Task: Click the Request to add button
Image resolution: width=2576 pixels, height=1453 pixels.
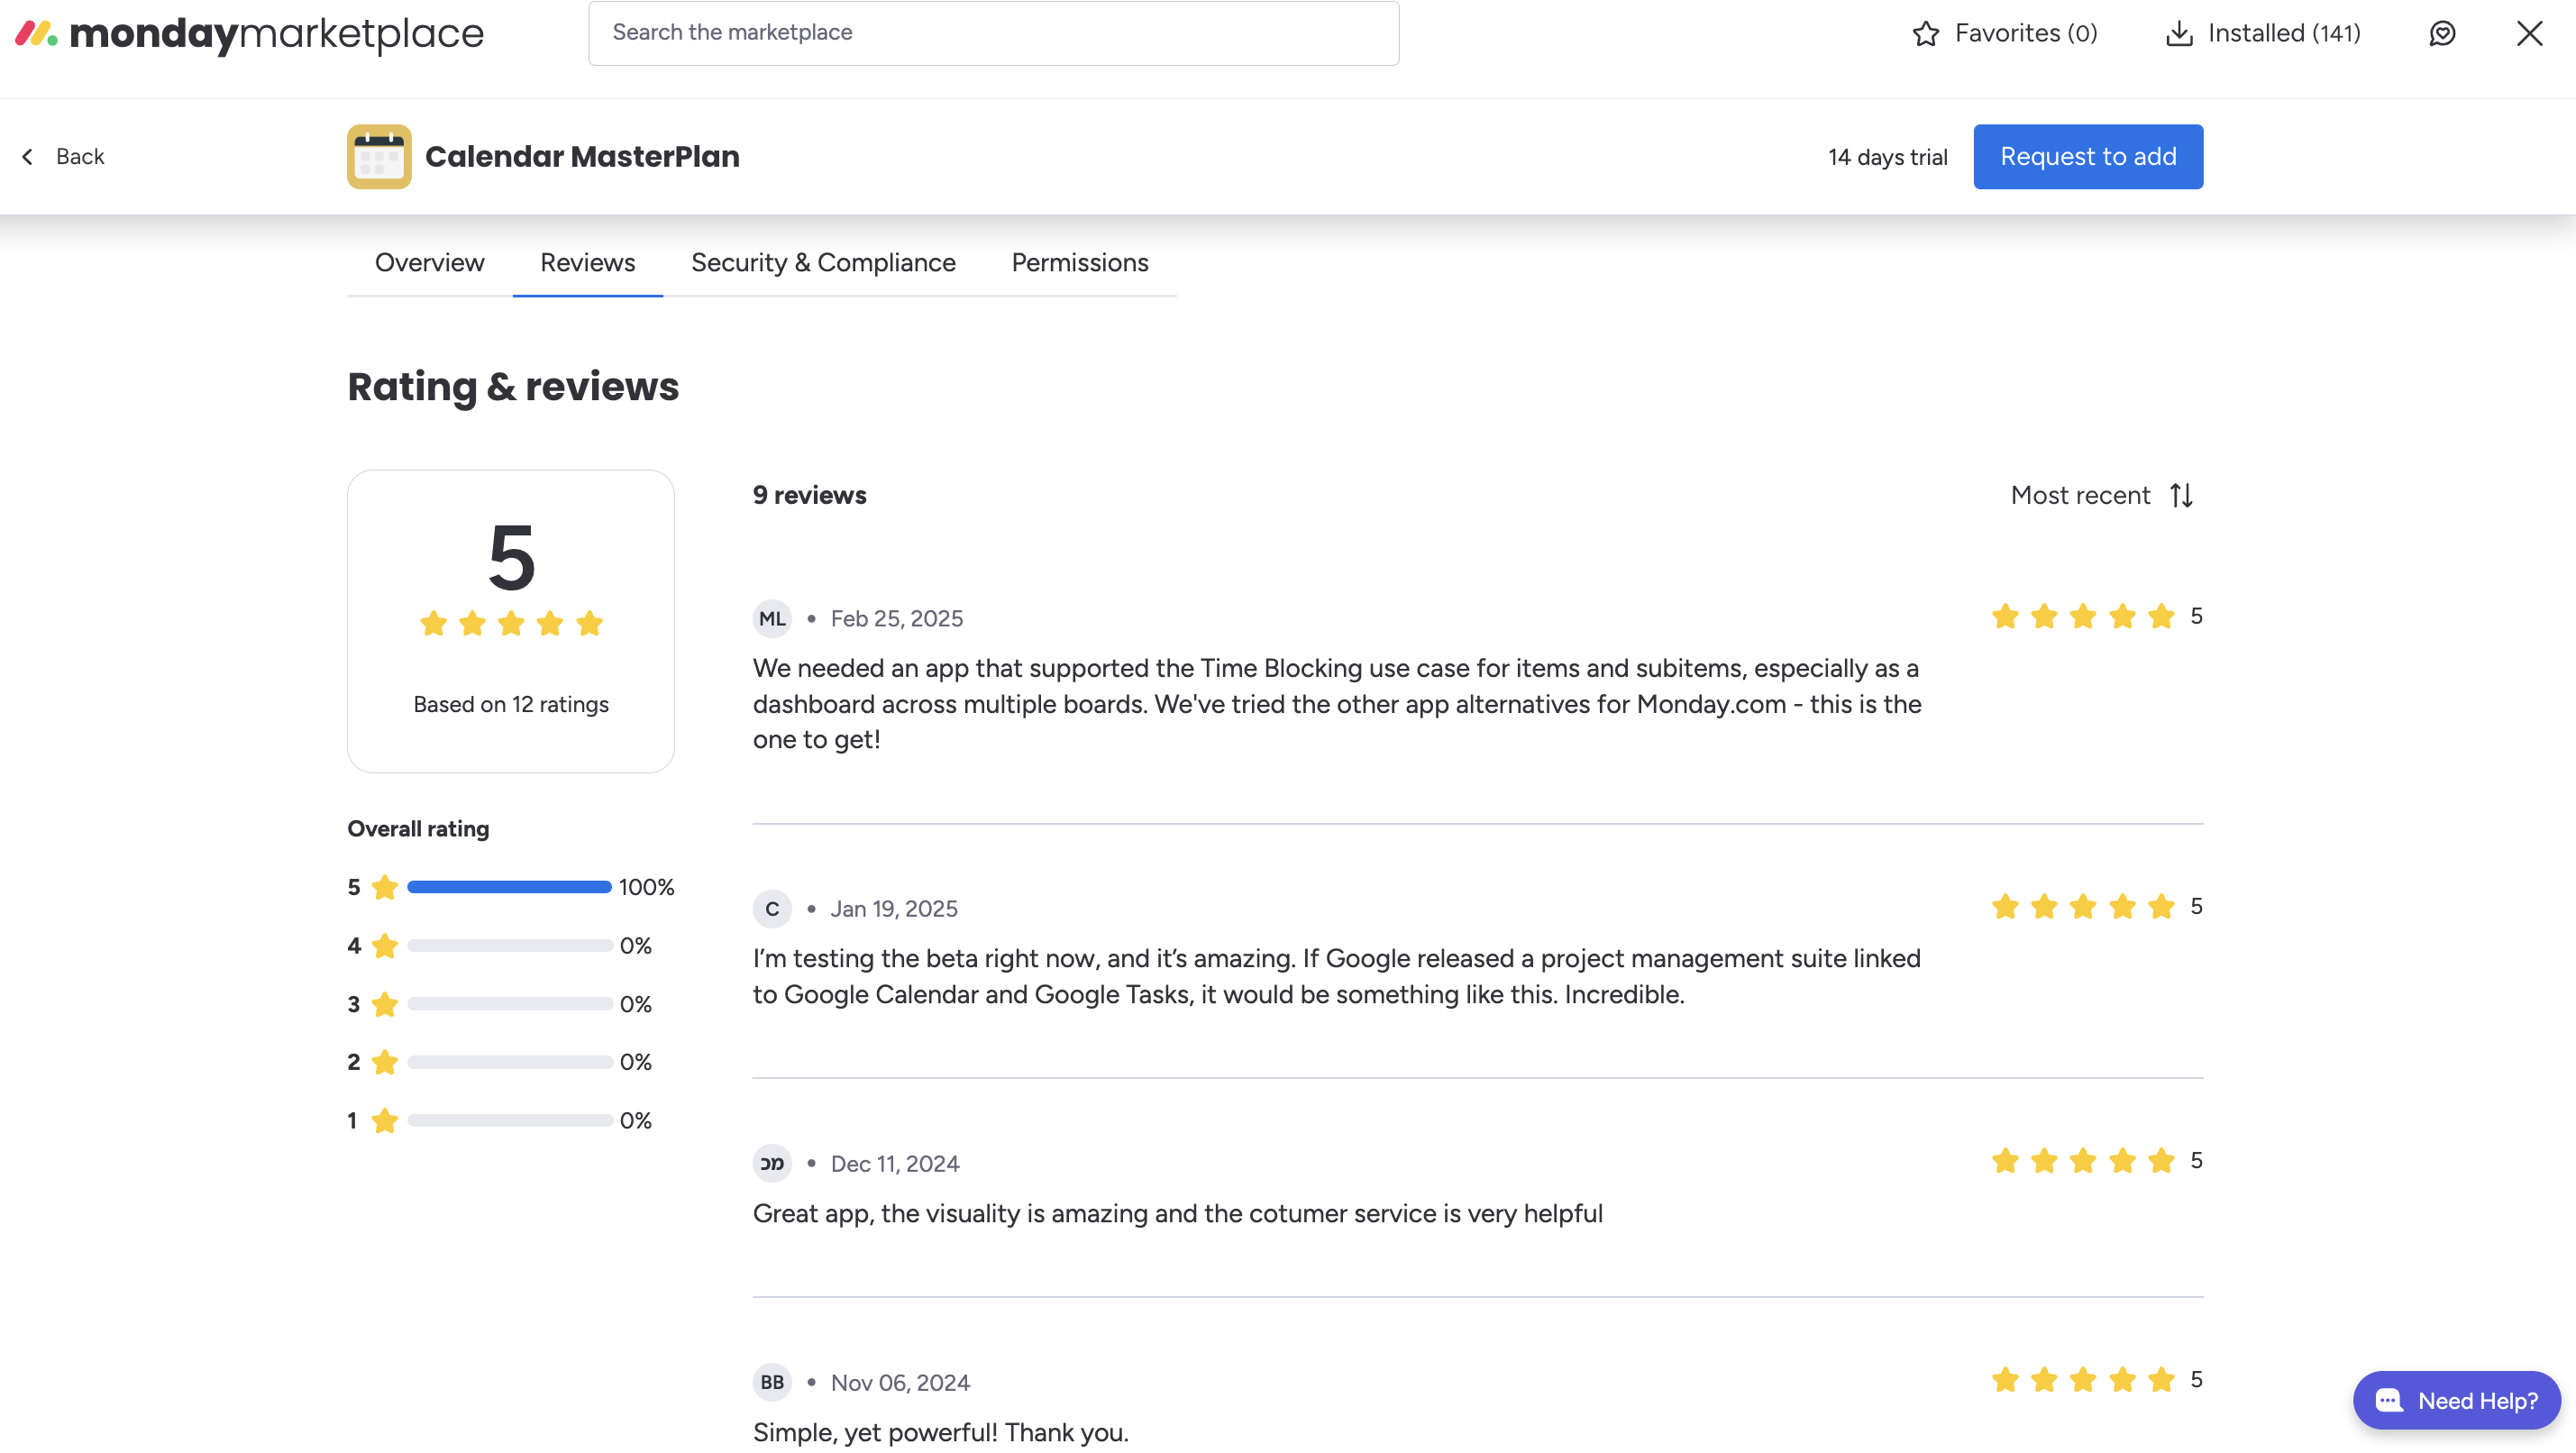Action: coord(2088,157)
